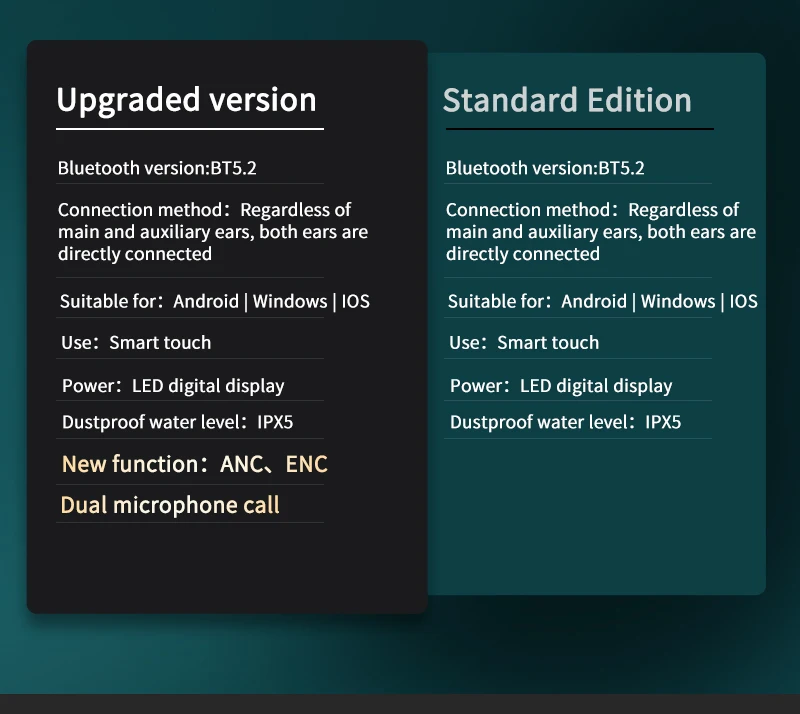This screenshot has height=714, width=800.
Task: Select the Upgraded version heading
Action: point(186,100)
